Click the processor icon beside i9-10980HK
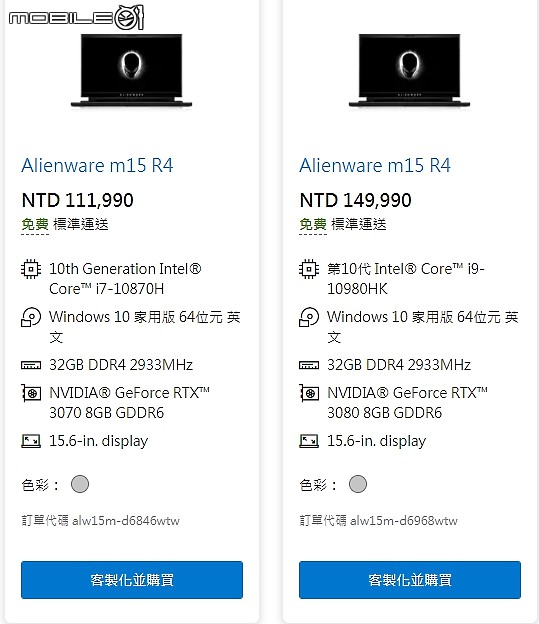 click(309, 269)
